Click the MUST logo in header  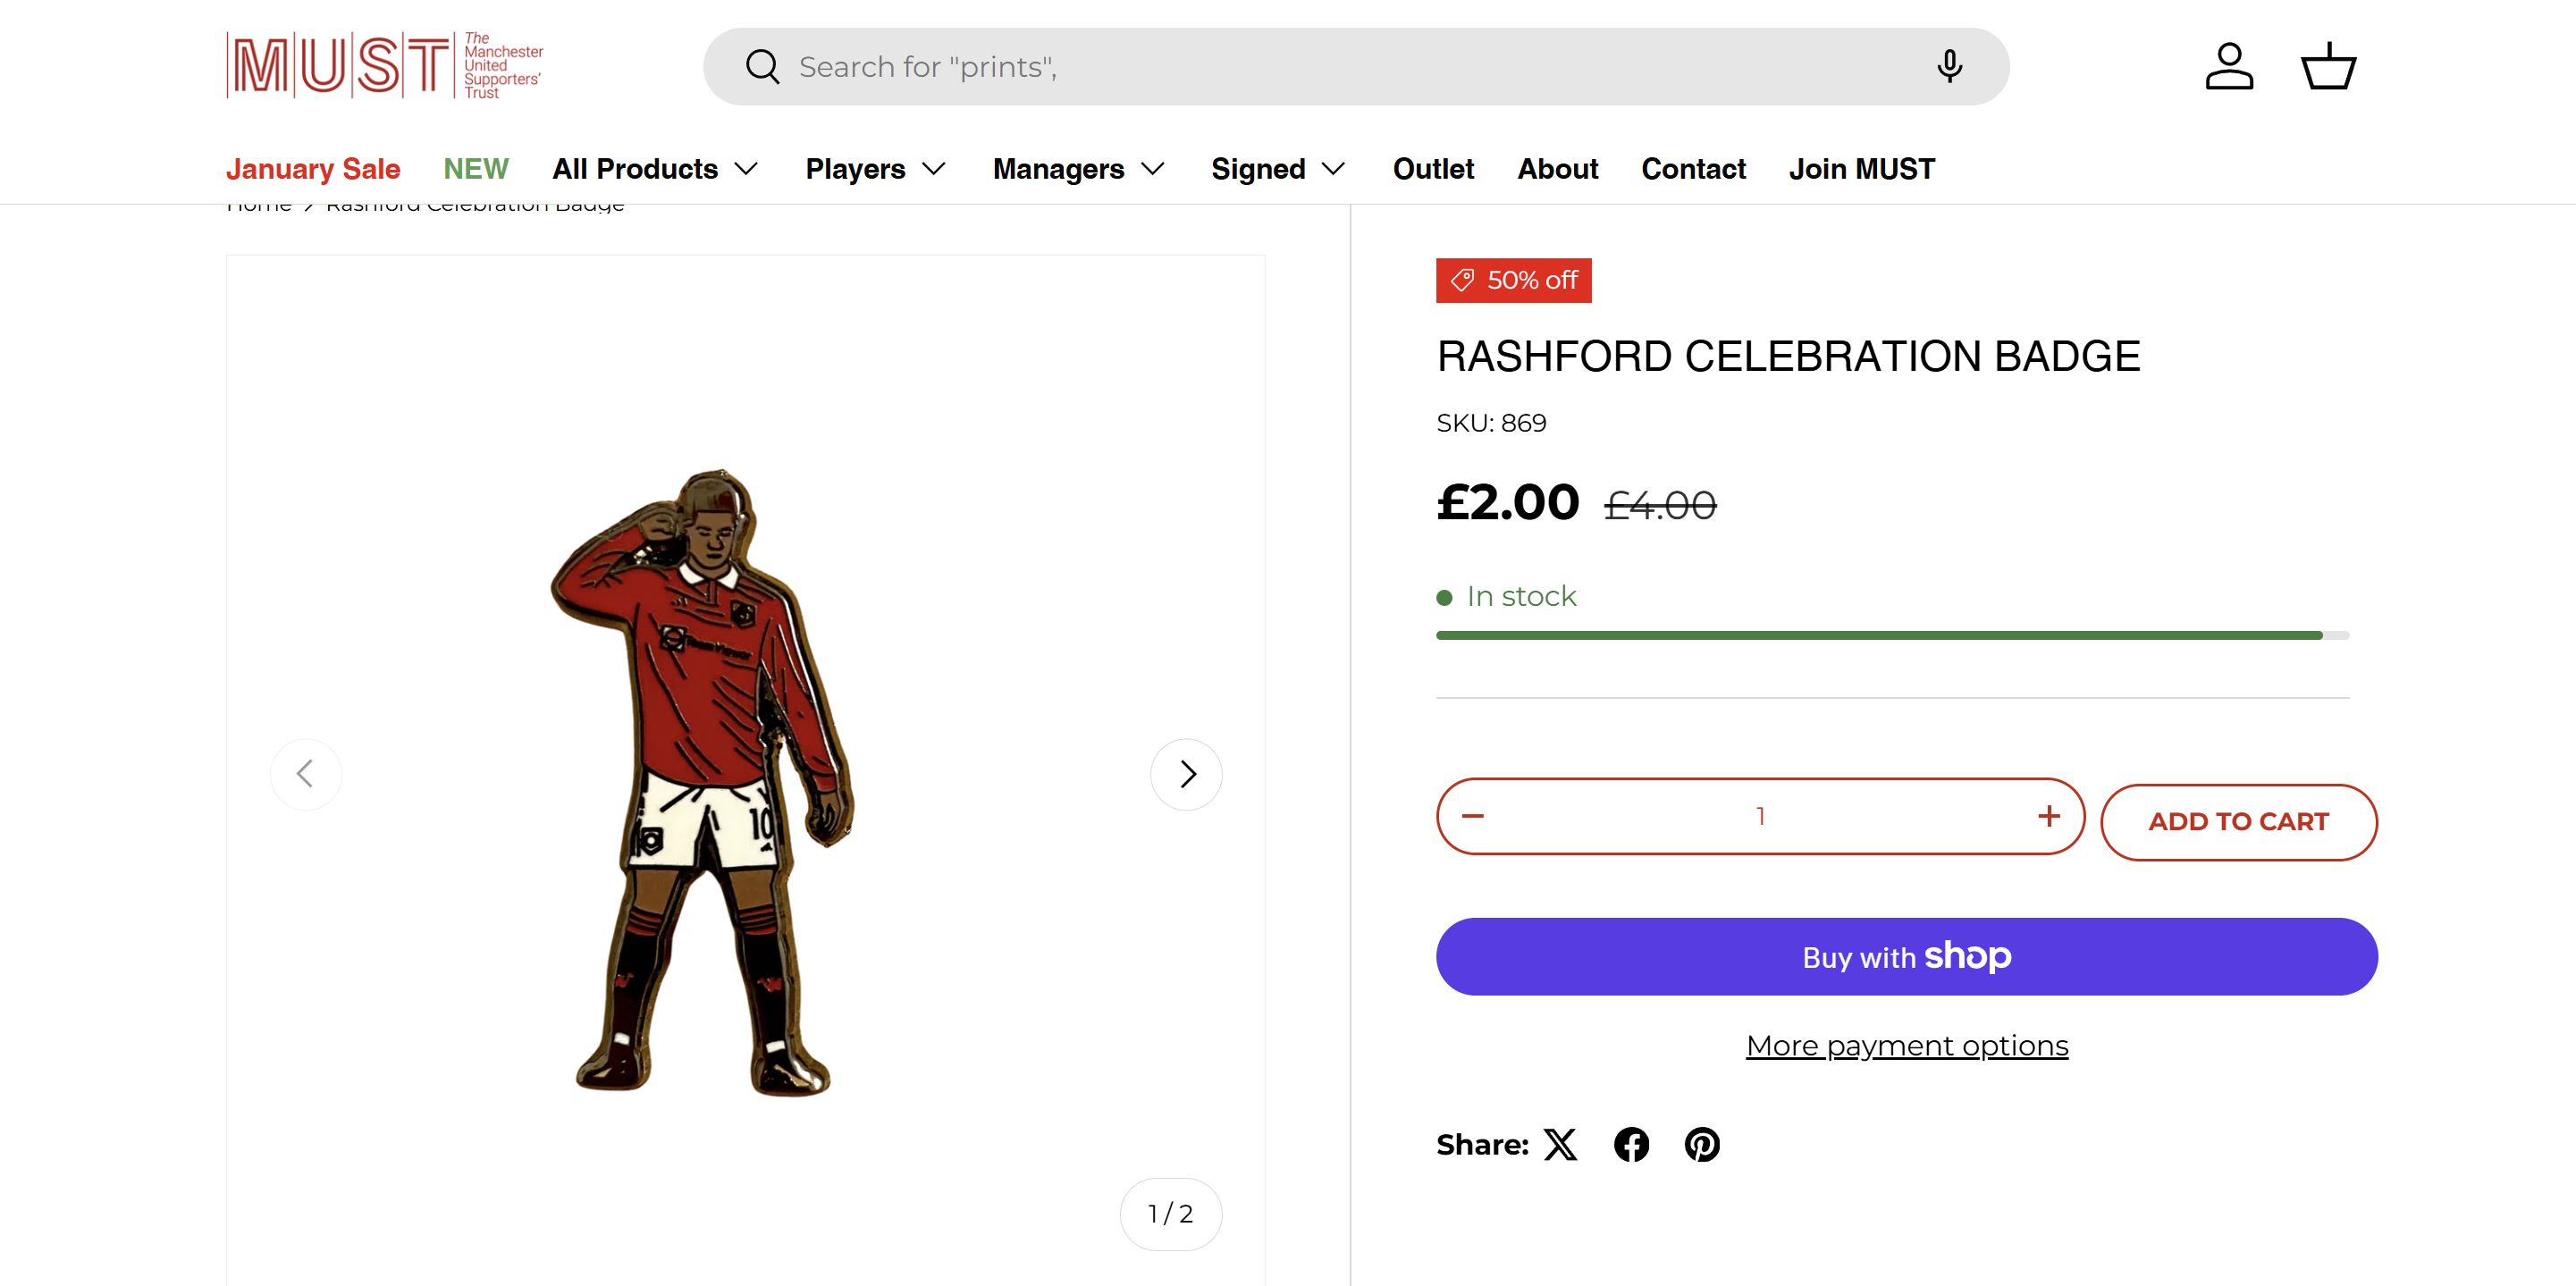[x=384, y=66]
